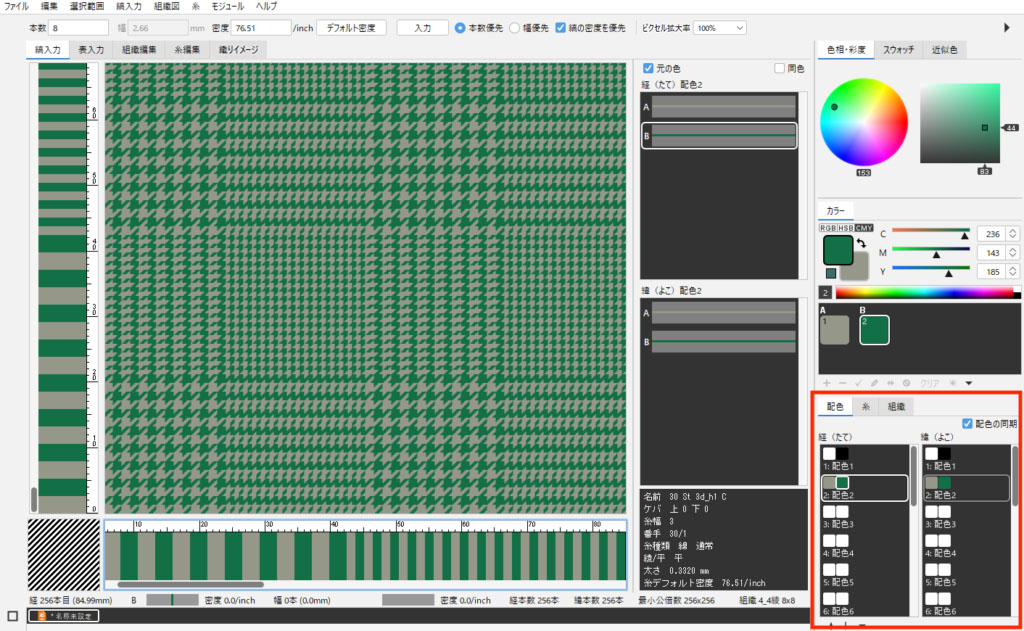Click the minus icon to remove a color
Image resolution: width=1024 pixels, height=631 pixels.
coord(842,383)
